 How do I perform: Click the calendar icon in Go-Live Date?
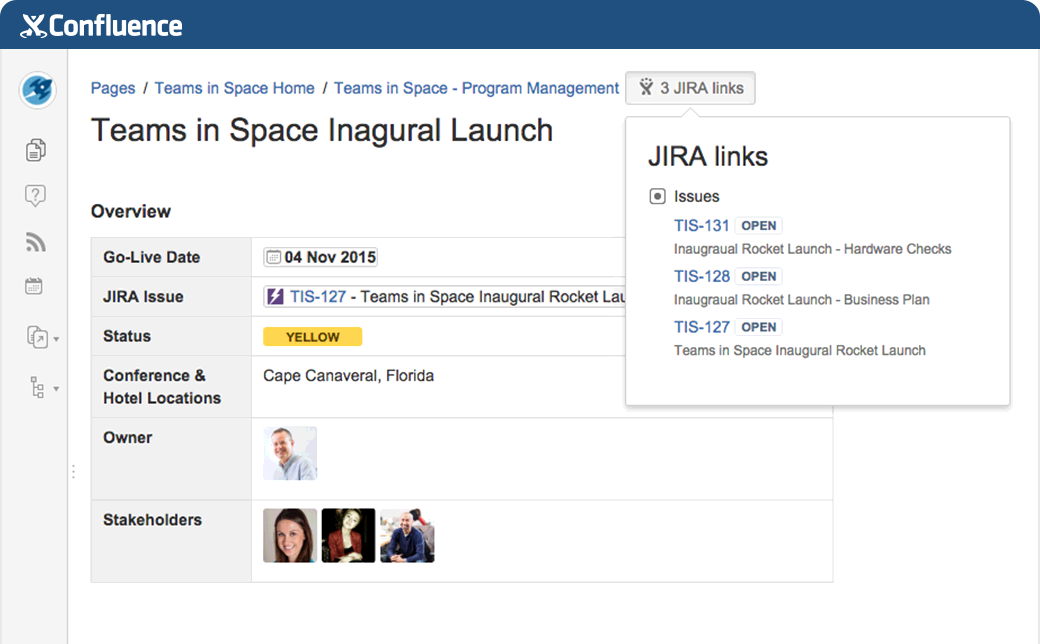coord(273,257)
